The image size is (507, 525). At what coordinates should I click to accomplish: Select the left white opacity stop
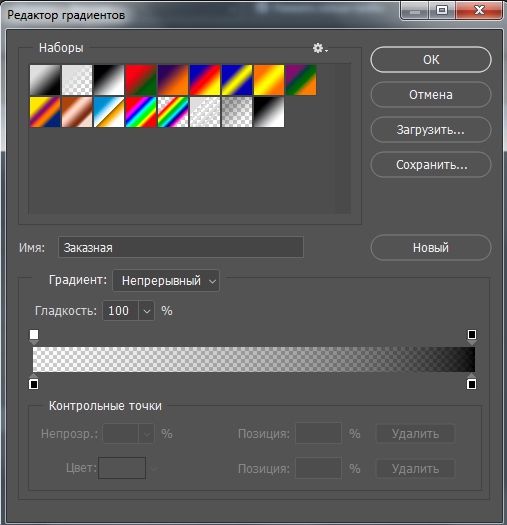(34, 336)
